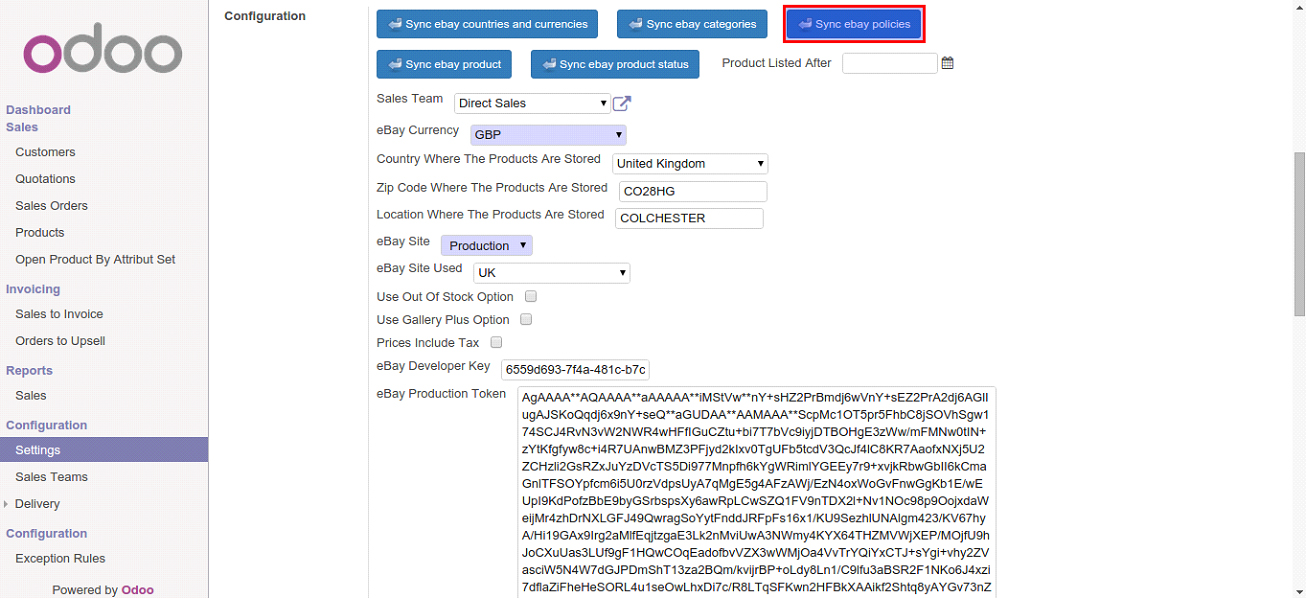
Task: Click the Configuration header above Exception Rules
Action: (47, 534)
